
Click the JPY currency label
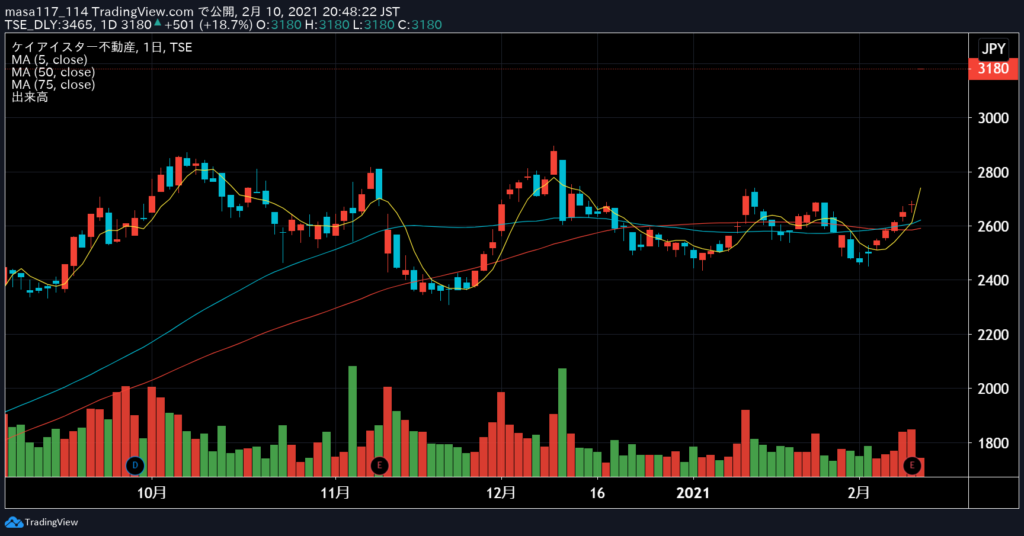pos(993,48)
